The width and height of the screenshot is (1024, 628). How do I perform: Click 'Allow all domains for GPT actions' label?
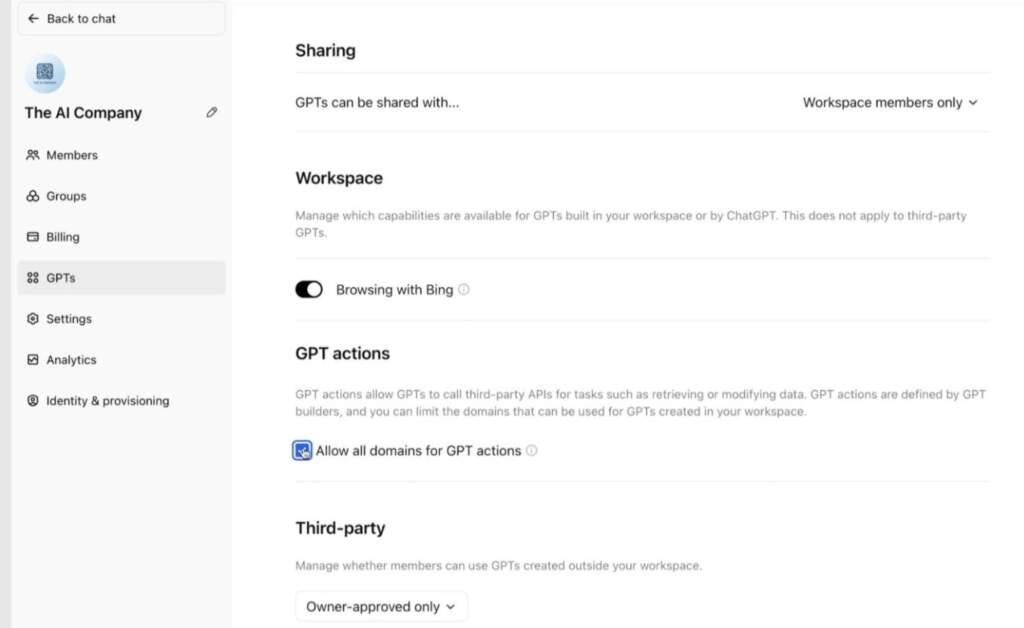point(419,450)
